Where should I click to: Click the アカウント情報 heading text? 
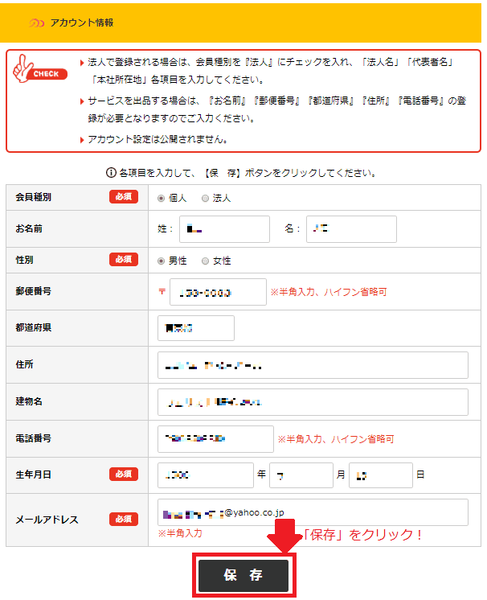pyautogui.click(x=82, y=23)
